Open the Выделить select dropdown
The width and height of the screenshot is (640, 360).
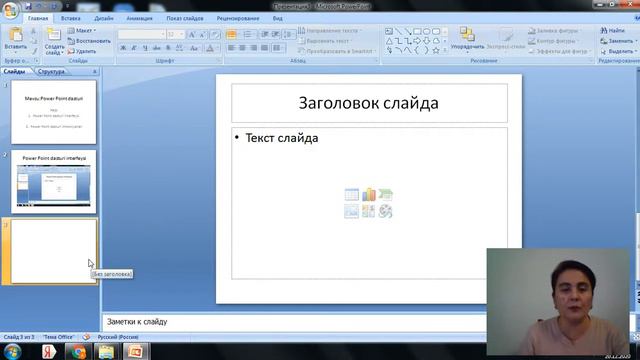click(619, 51)
